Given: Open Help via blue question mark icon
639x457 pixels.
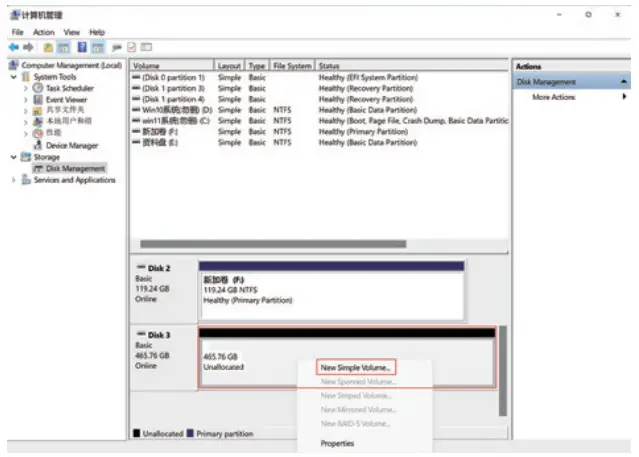Looking at the screenshot, I should coord(82,47).
